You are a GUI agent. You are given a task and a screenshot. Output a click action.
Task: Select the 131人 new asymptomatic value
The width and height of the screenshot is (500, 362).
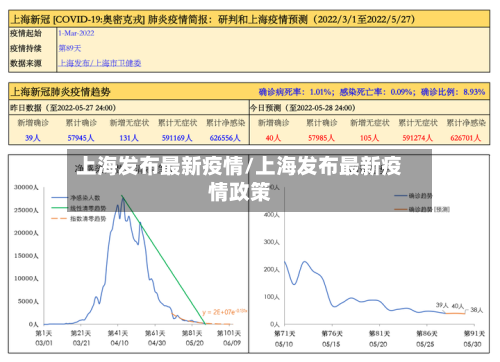pyautogui.click(x=129, y=138)
